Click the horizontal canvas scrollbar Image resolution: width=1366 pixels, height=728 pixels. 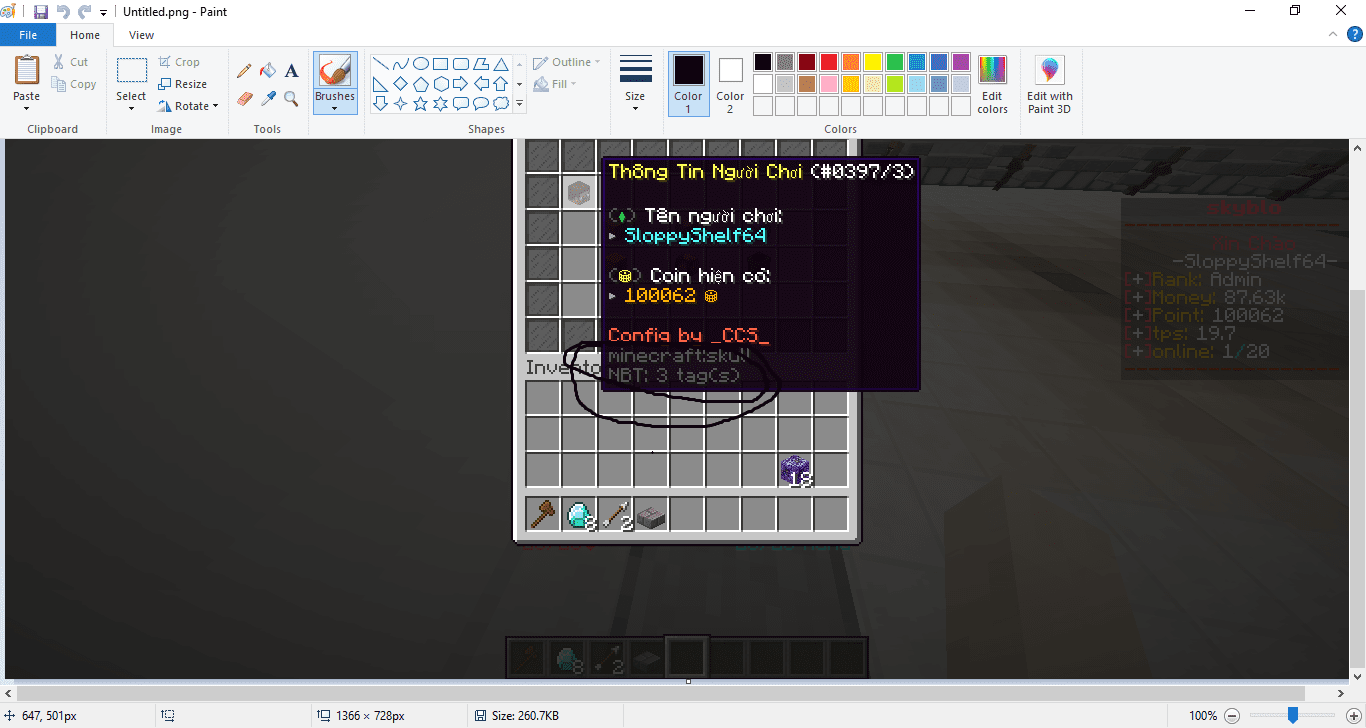click(x=662, y=693)
